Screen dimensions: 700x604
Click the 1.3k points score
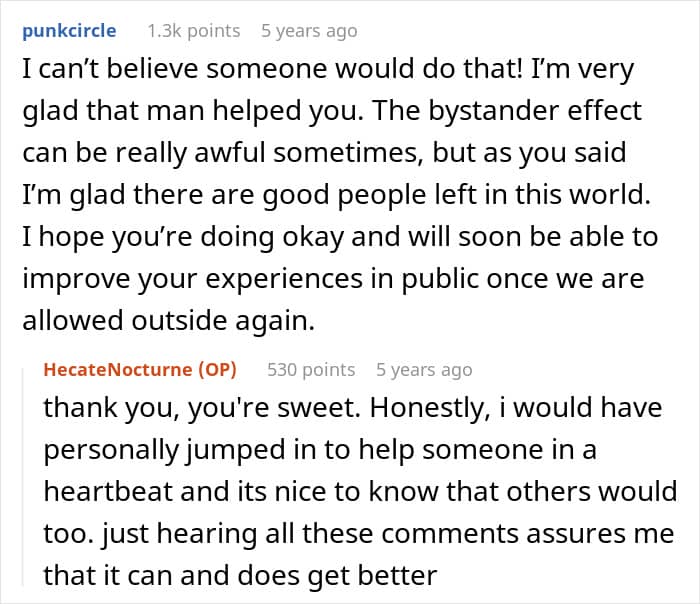pyautogui.click(x=193, y=31)
